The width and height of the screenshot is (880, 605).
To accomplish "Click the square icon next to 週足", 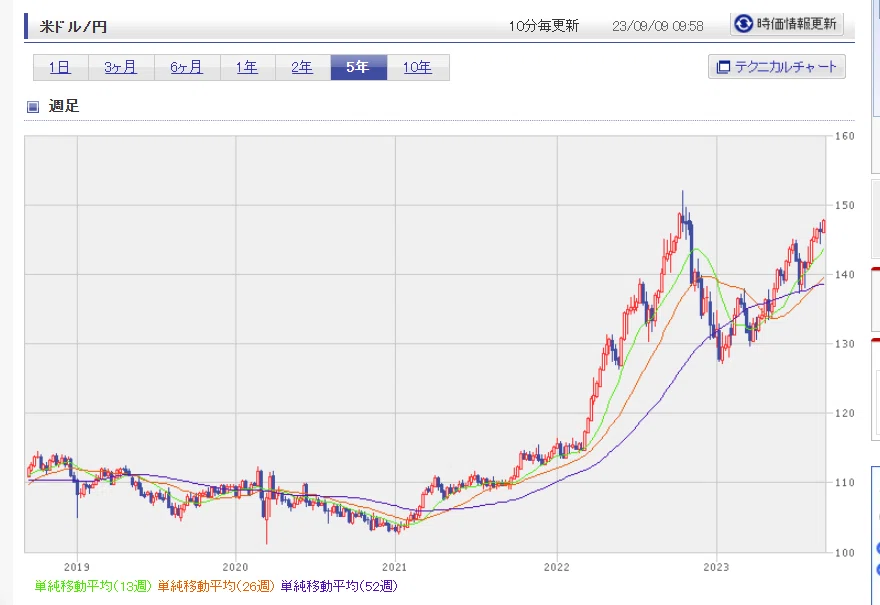I will click(x=33, y=106).
